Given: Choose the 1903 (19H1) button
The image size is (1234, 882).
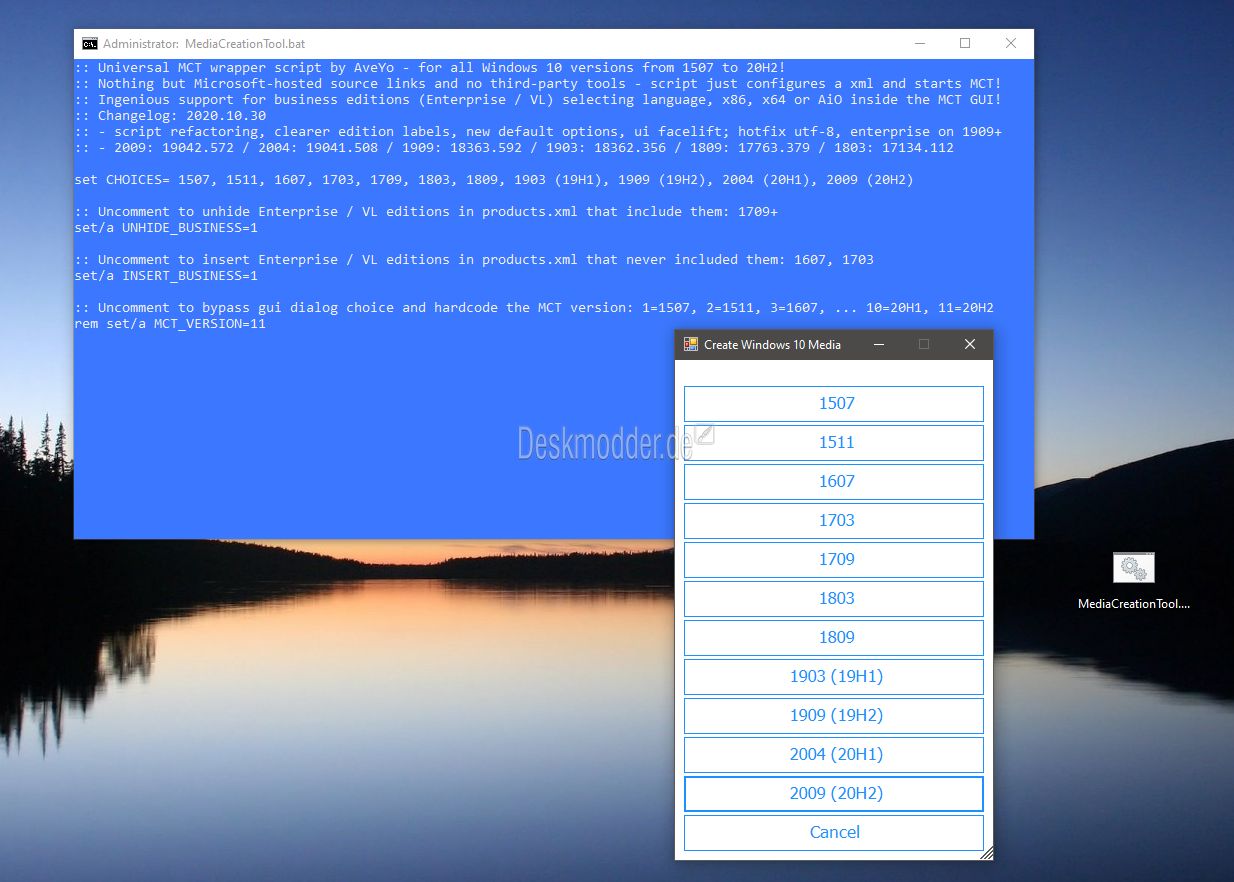Looking at the screenshot, I should (x=834, y=677).
